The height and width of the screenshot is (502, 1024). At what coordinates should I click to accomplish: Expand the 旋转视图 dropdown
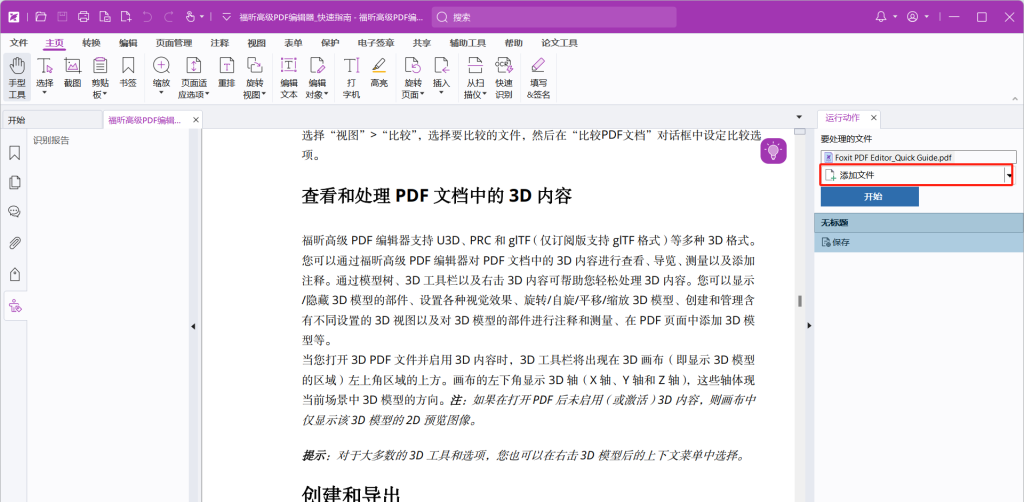[254, 88]
